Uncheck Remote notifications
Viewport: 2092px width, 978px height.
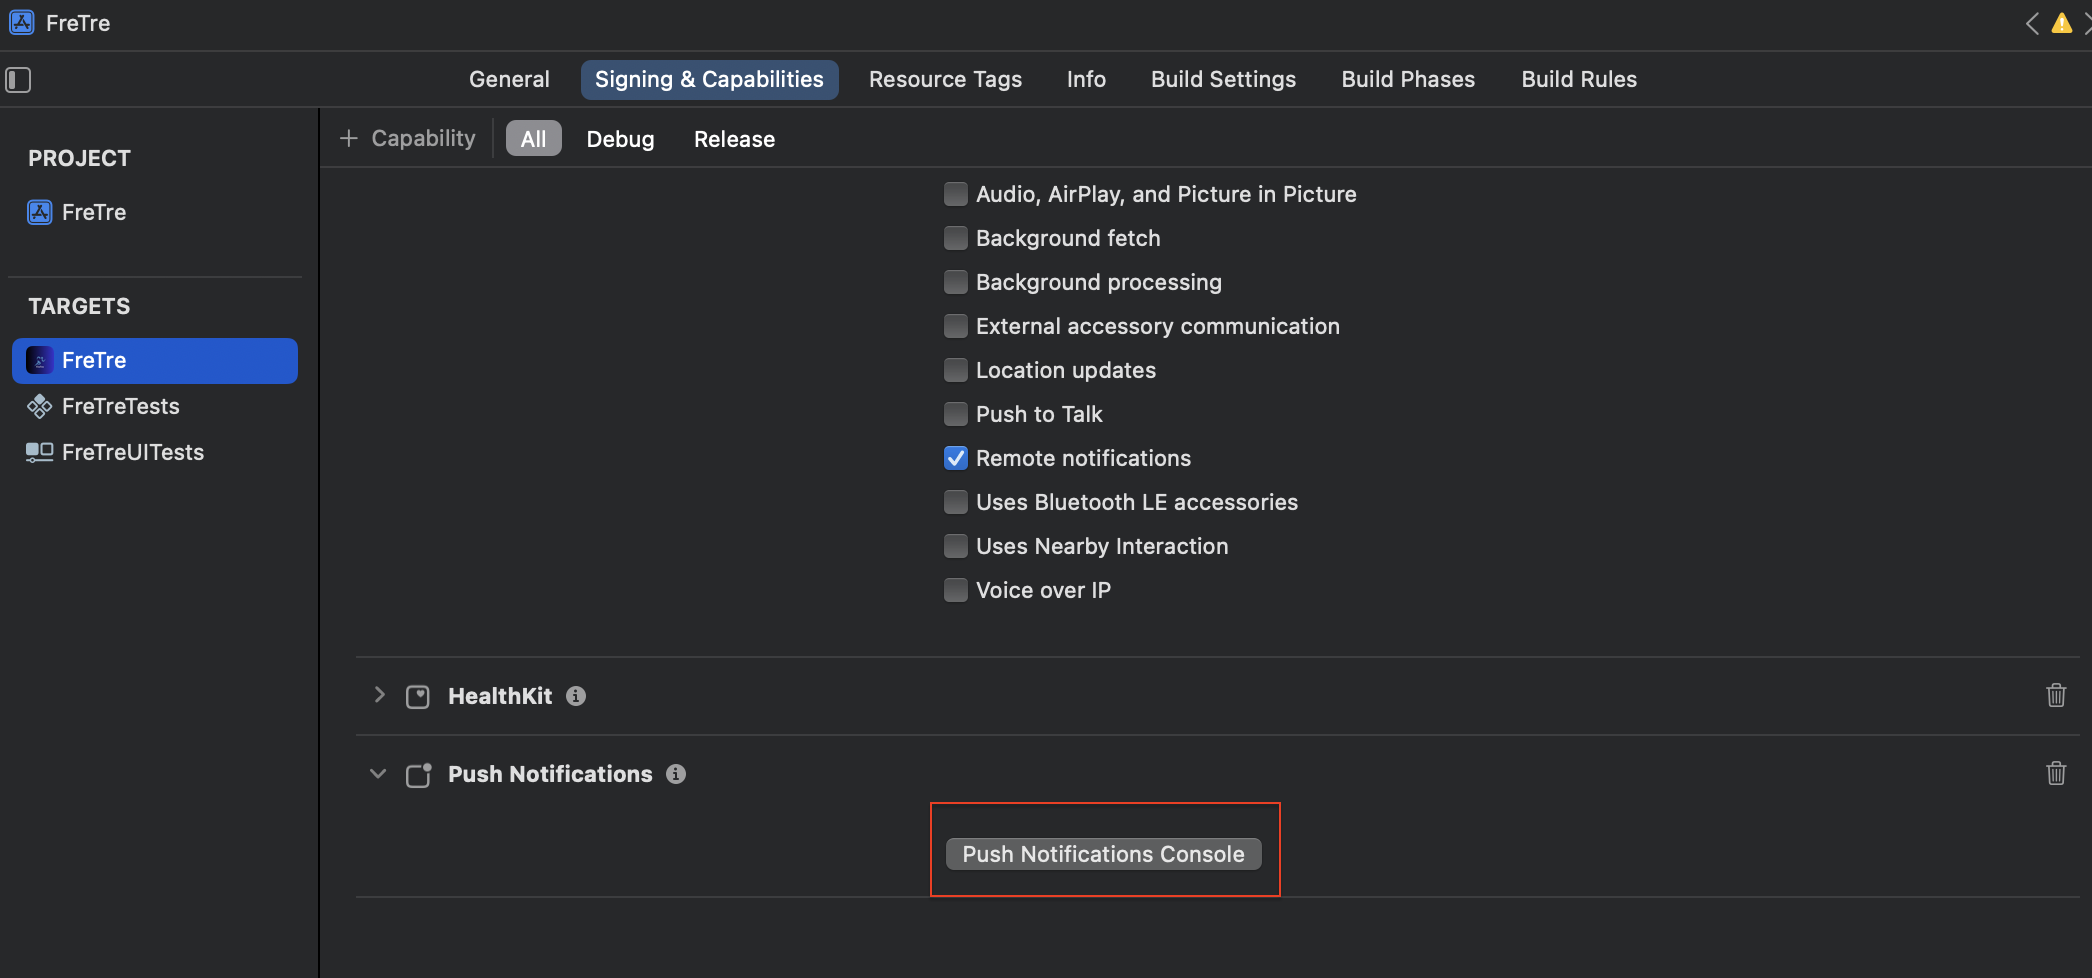[956, 458]
